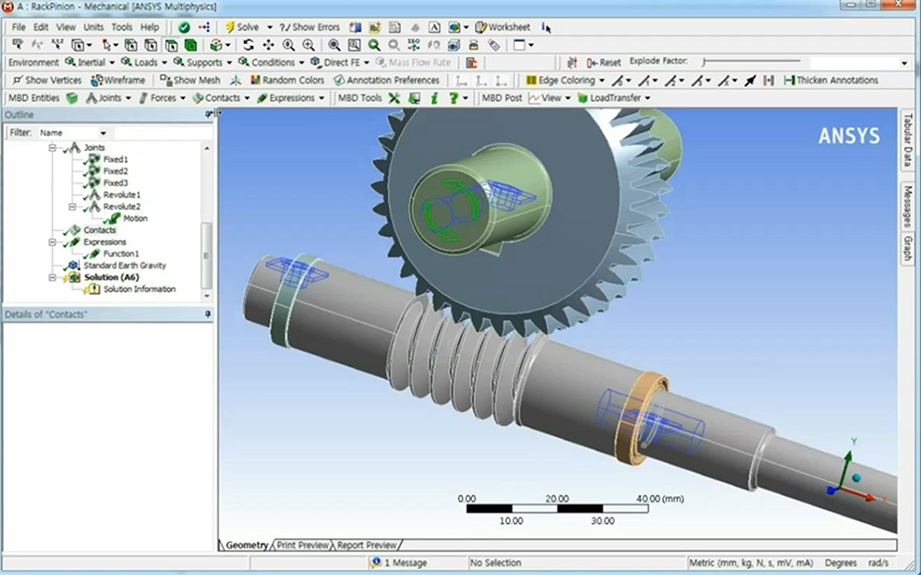Screen dimensions: 921x575
Task: Click Zoom To Fit icon
Action: click(334, 45)
